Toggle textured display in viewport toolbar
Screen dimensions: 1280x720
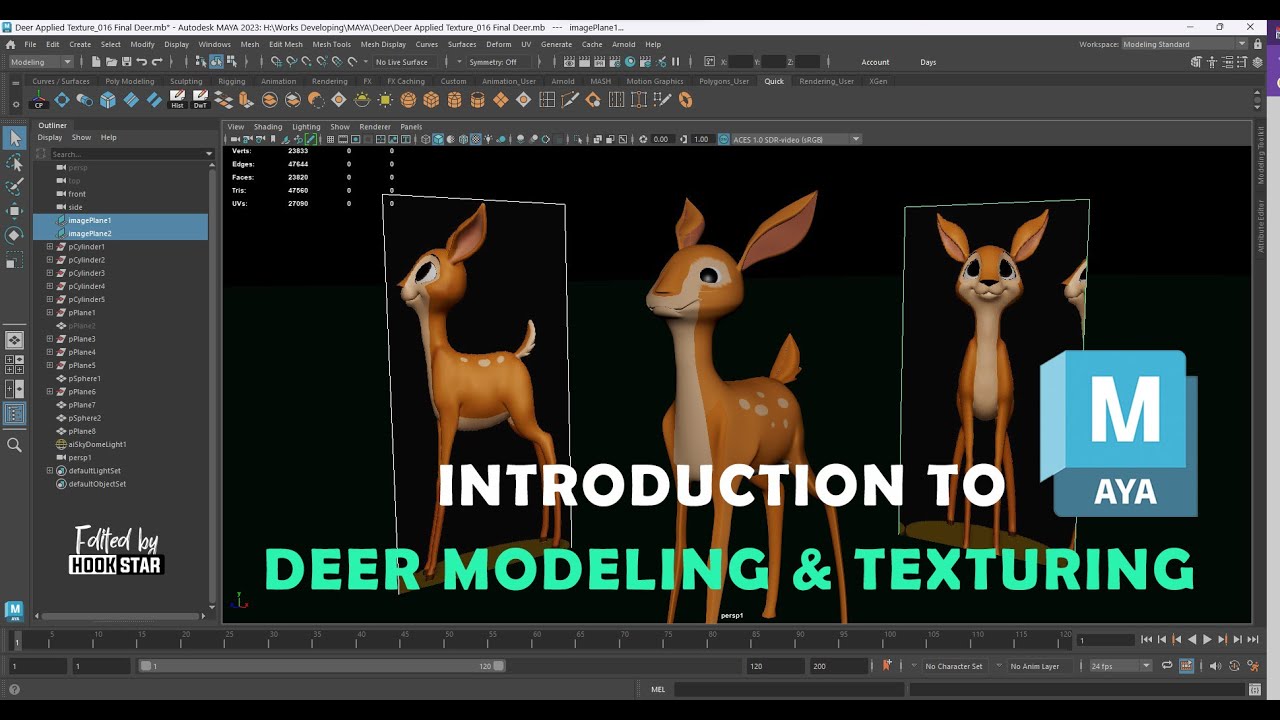point(476,139)
